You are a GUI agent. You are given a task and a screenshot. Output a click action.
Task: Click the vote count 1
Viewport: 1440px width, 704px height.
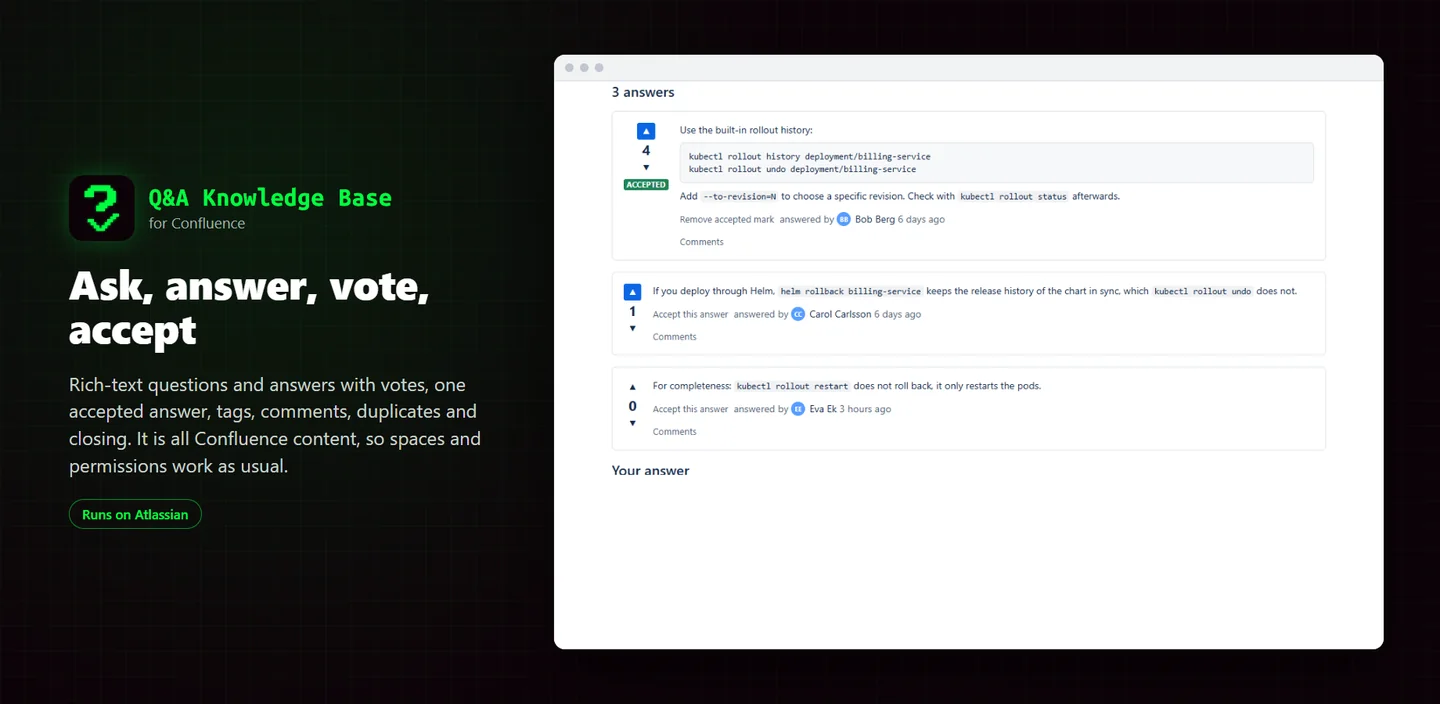click(632, 311)
